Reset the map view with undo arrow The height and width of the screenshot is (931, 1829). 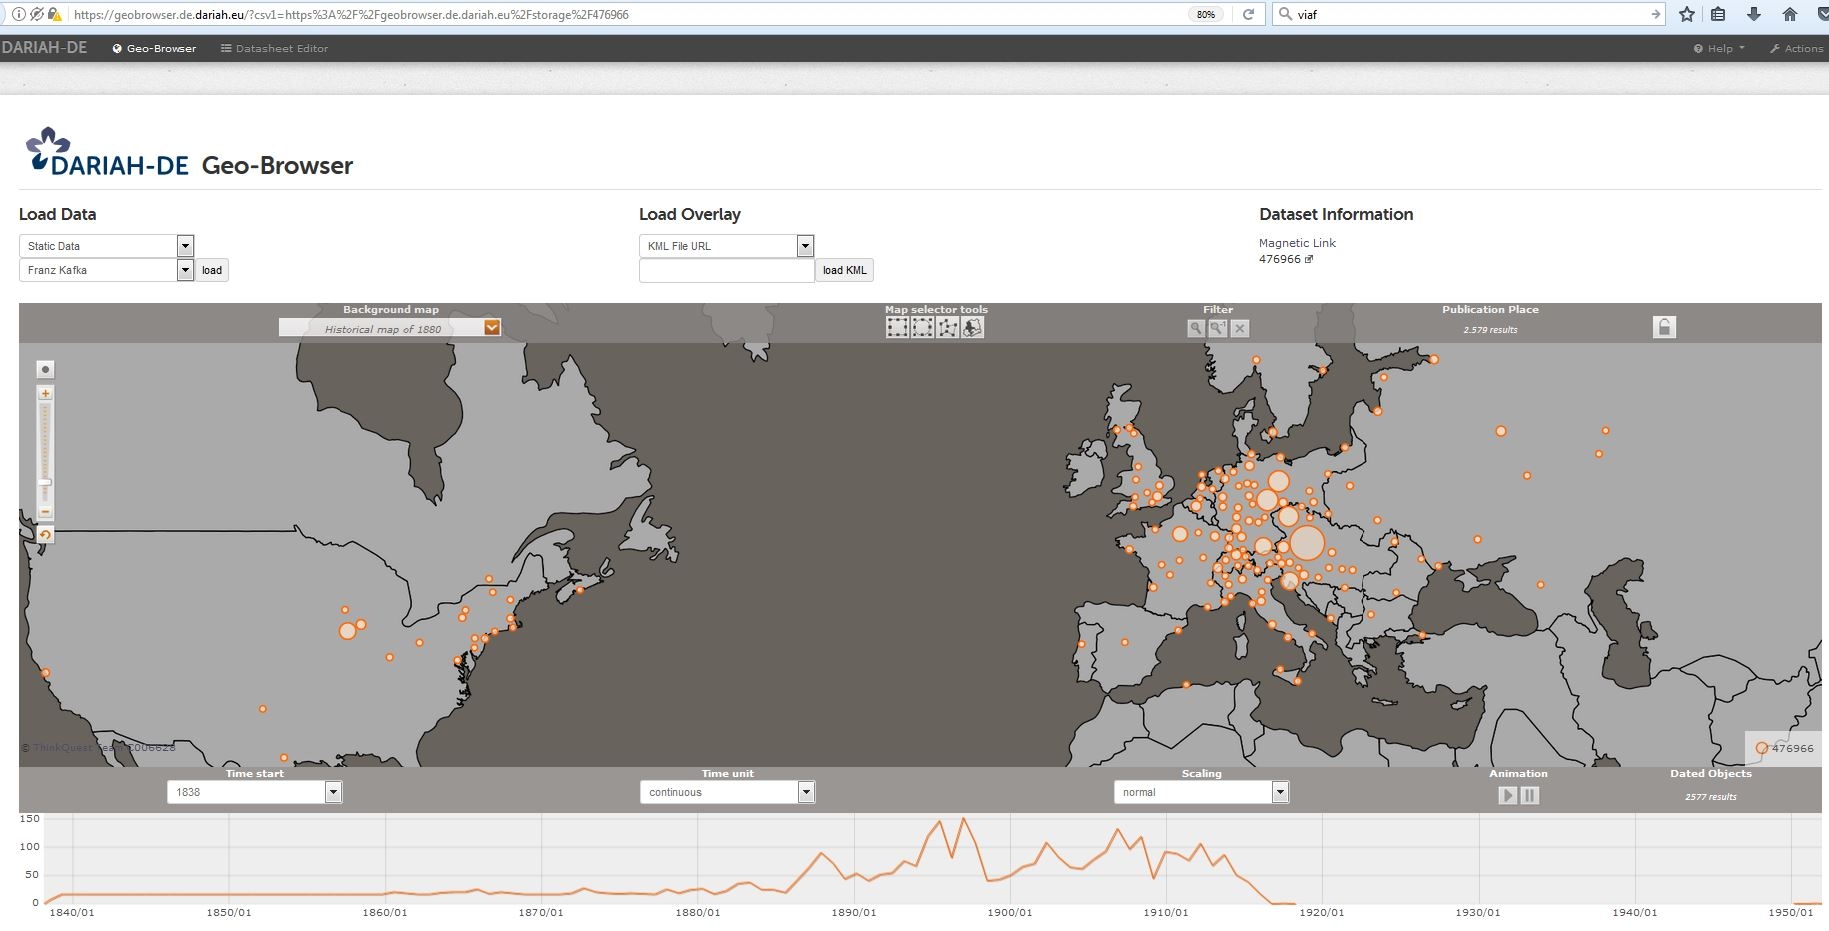45,535
